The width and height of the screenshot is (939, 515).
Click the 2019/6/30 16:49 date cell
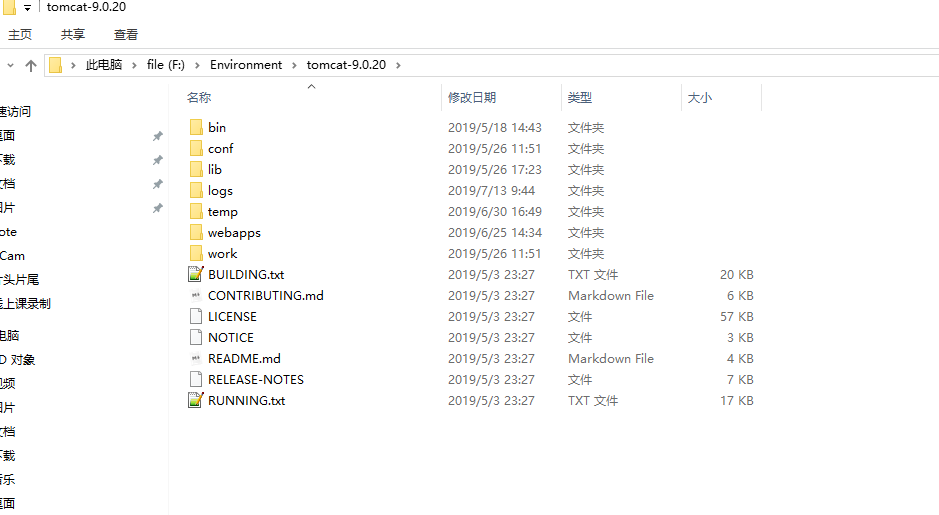tap(495, 211)
